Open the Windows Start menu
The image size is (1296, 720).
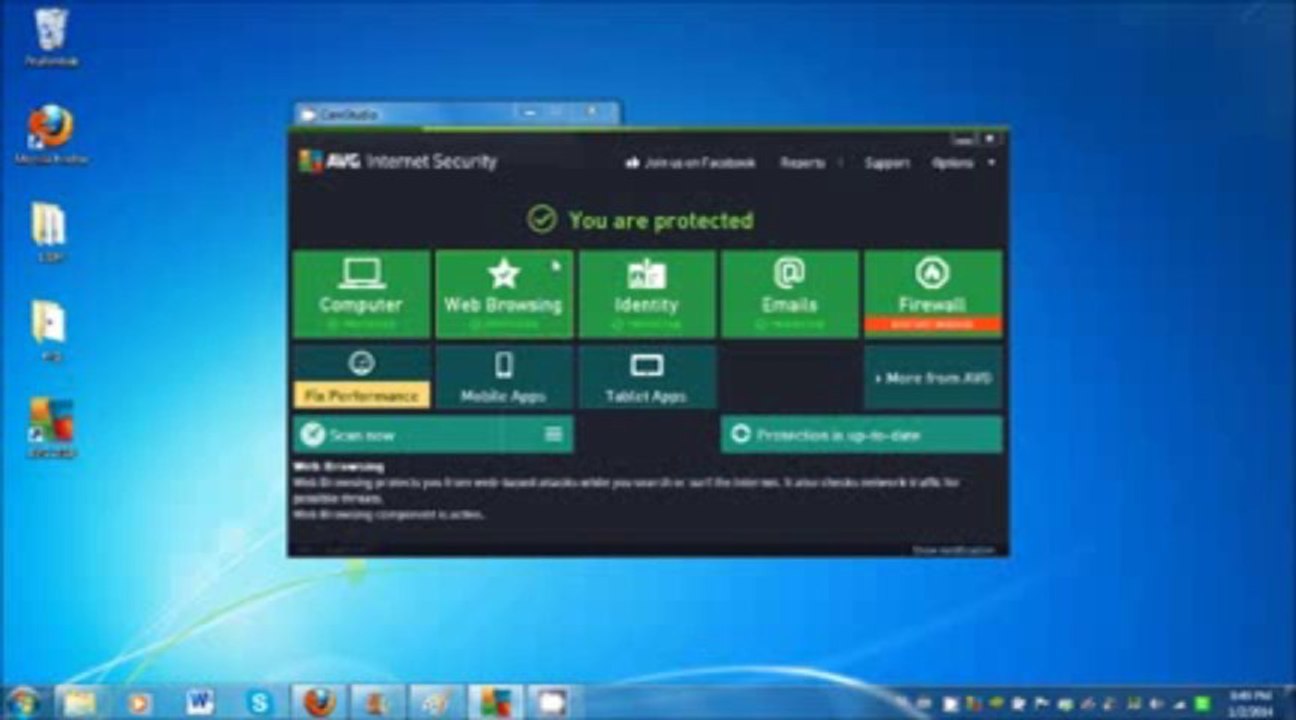click(x=22, y=702)
